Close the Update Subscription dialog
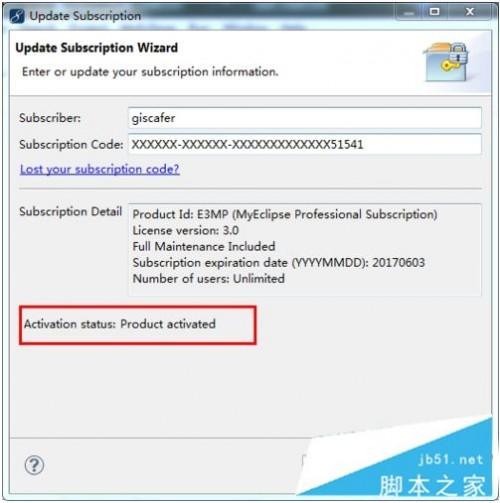 [x=469, y=12]
